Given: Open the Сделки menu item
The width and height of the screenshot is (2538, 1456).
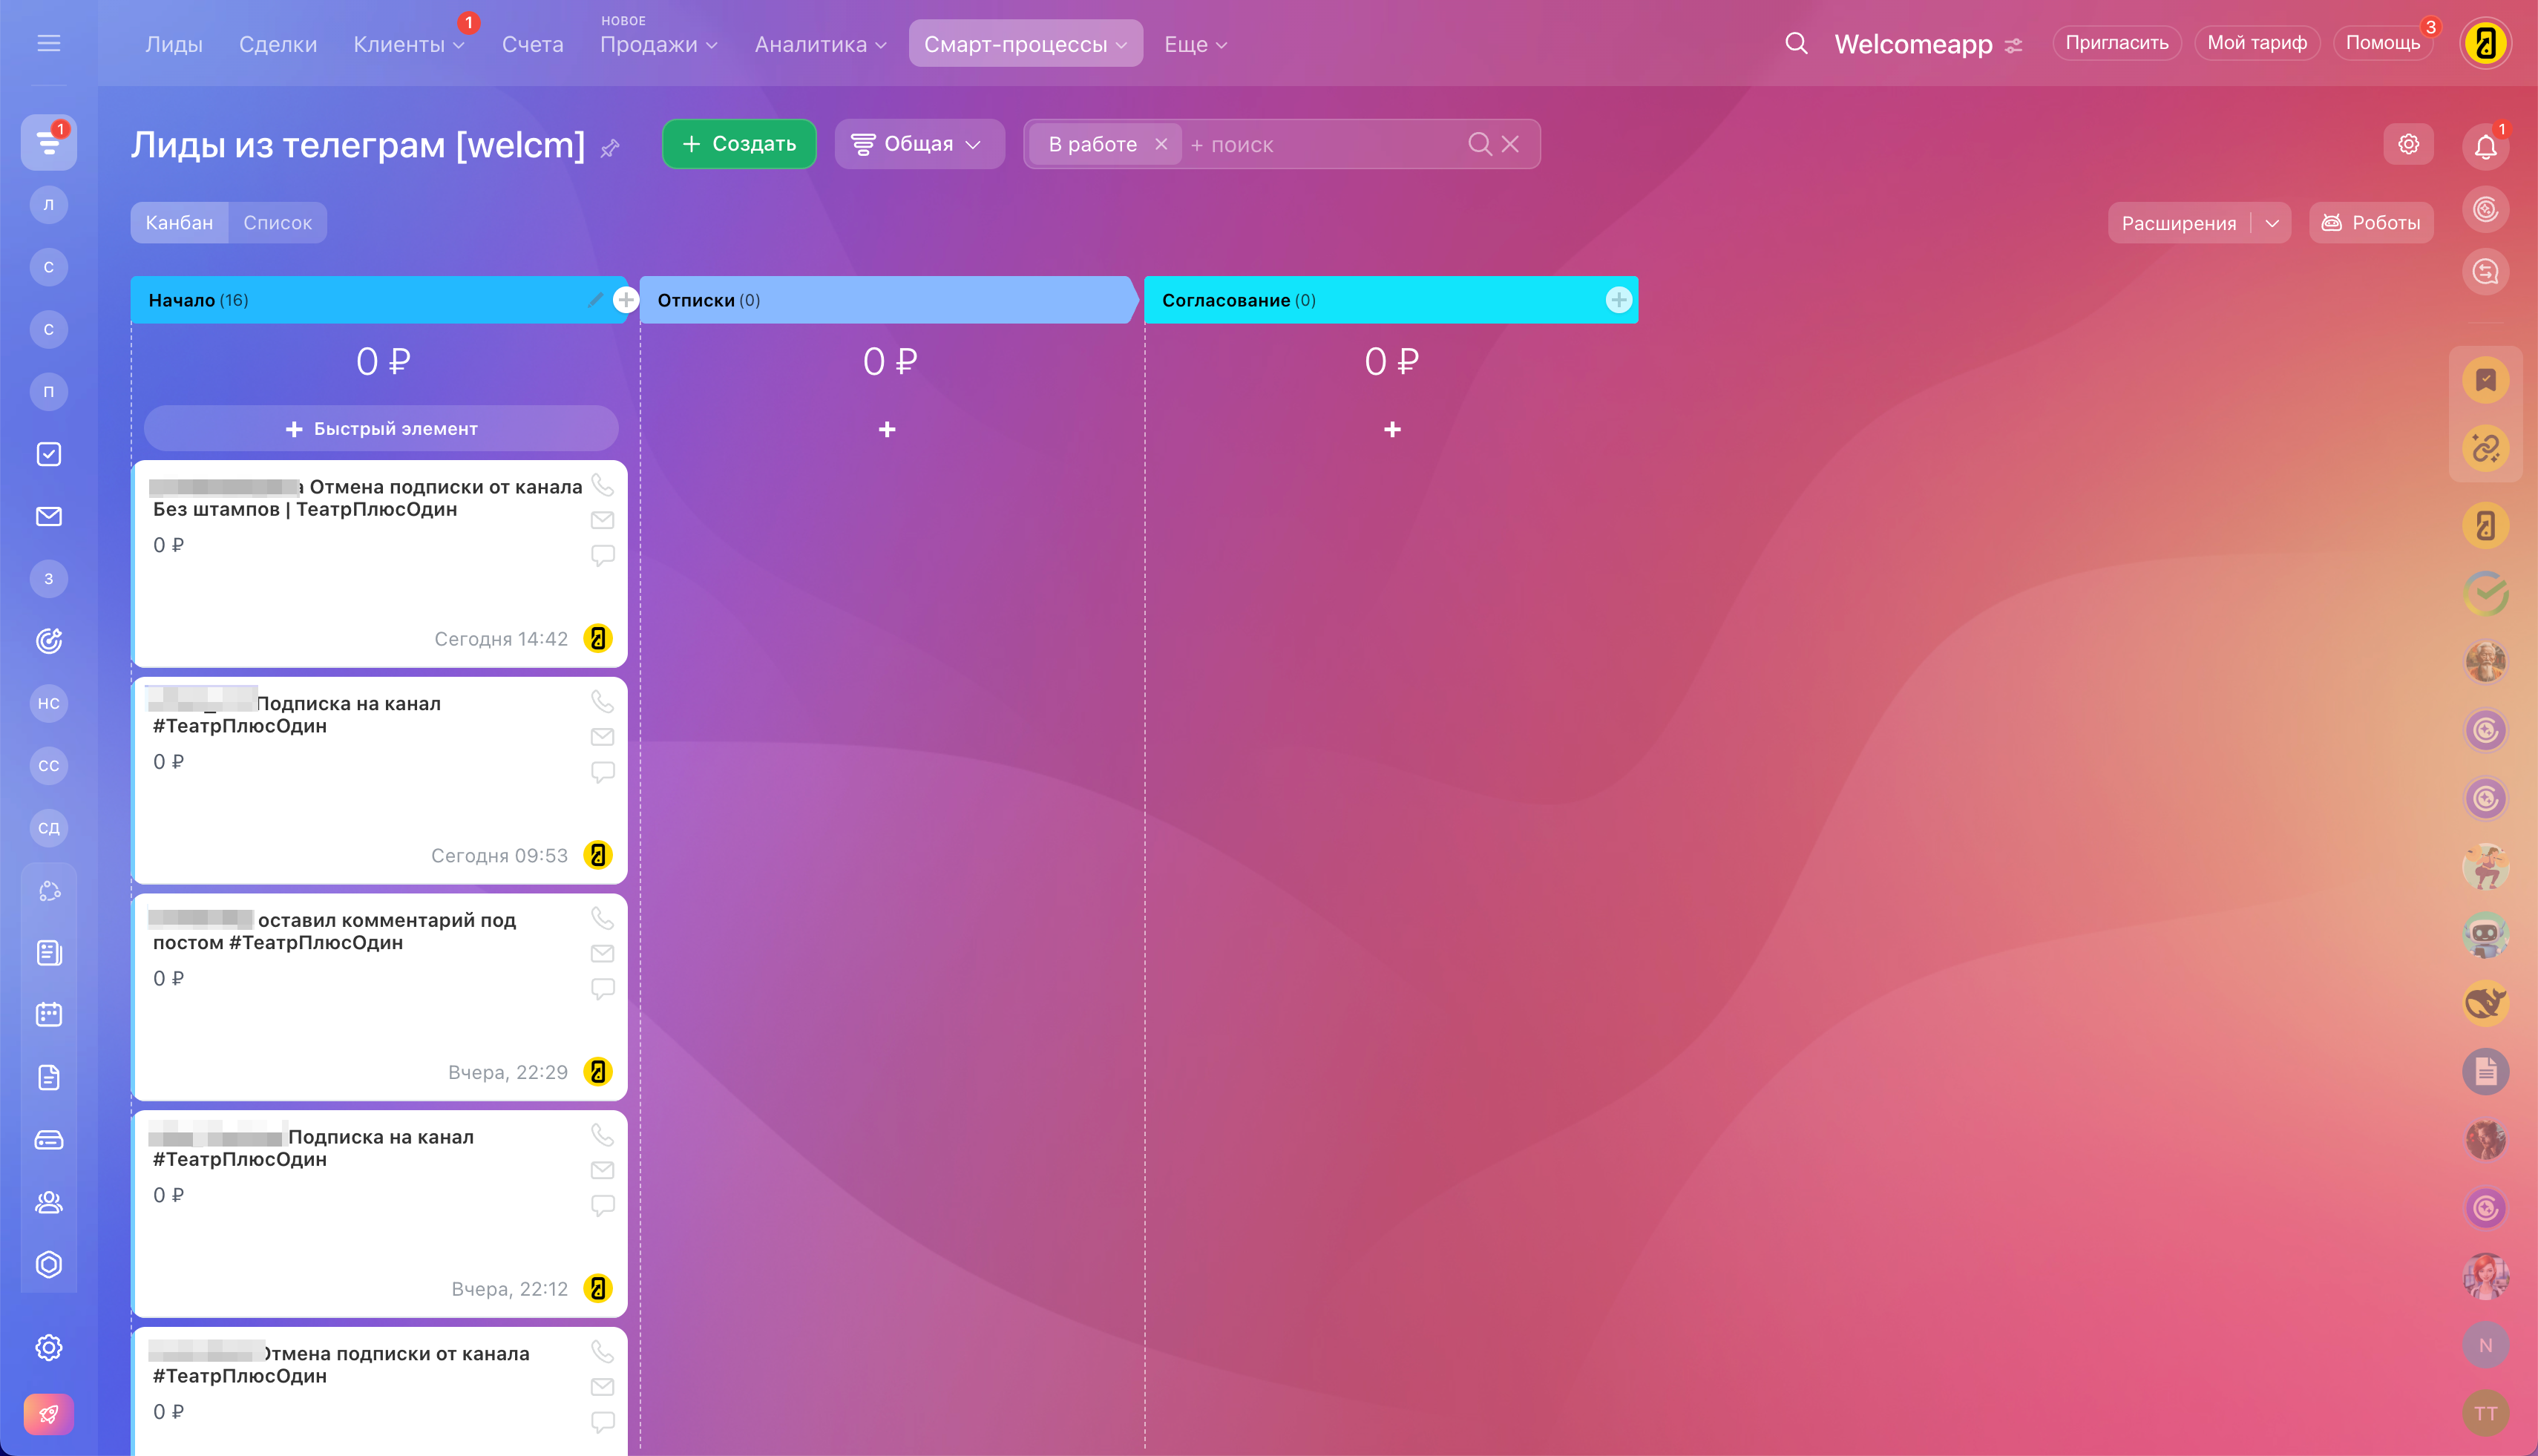Looking at the screenshot, I should [277, 44].
